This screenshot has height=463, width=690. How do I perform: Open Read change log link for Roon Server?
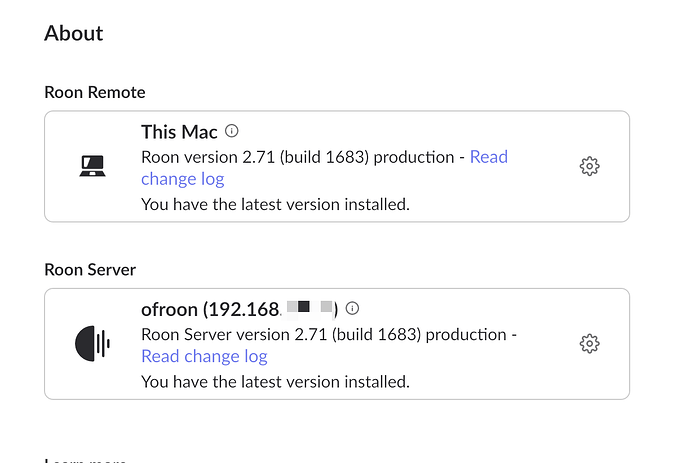[204, 356]
